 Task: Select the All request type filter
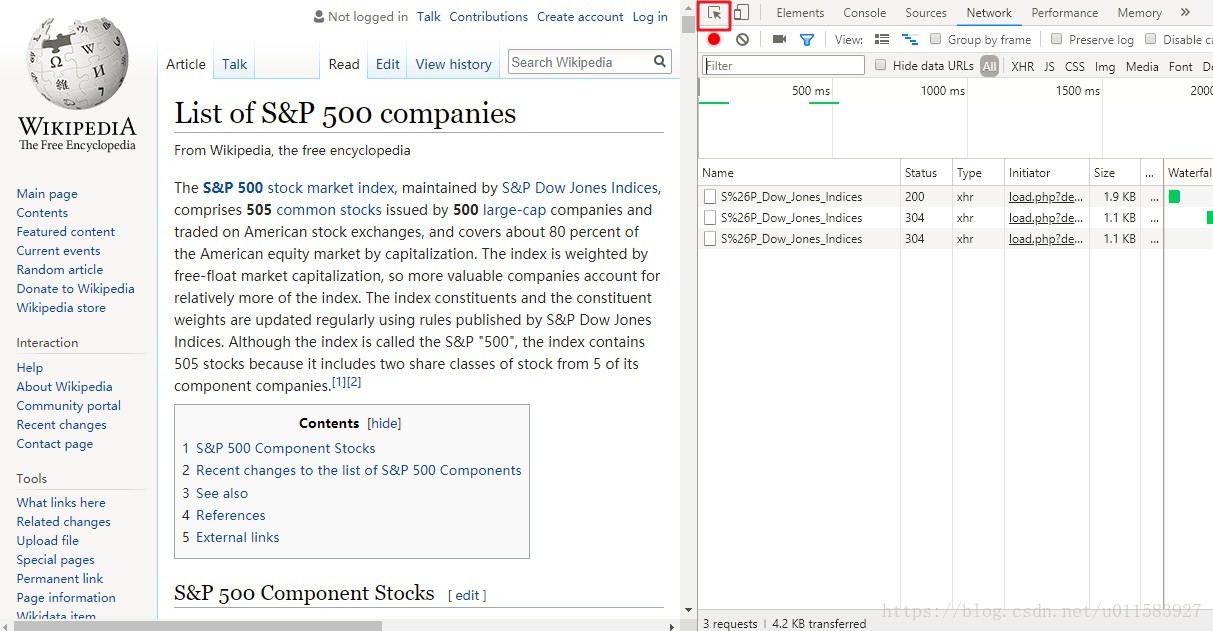click(x=989, y=66)
